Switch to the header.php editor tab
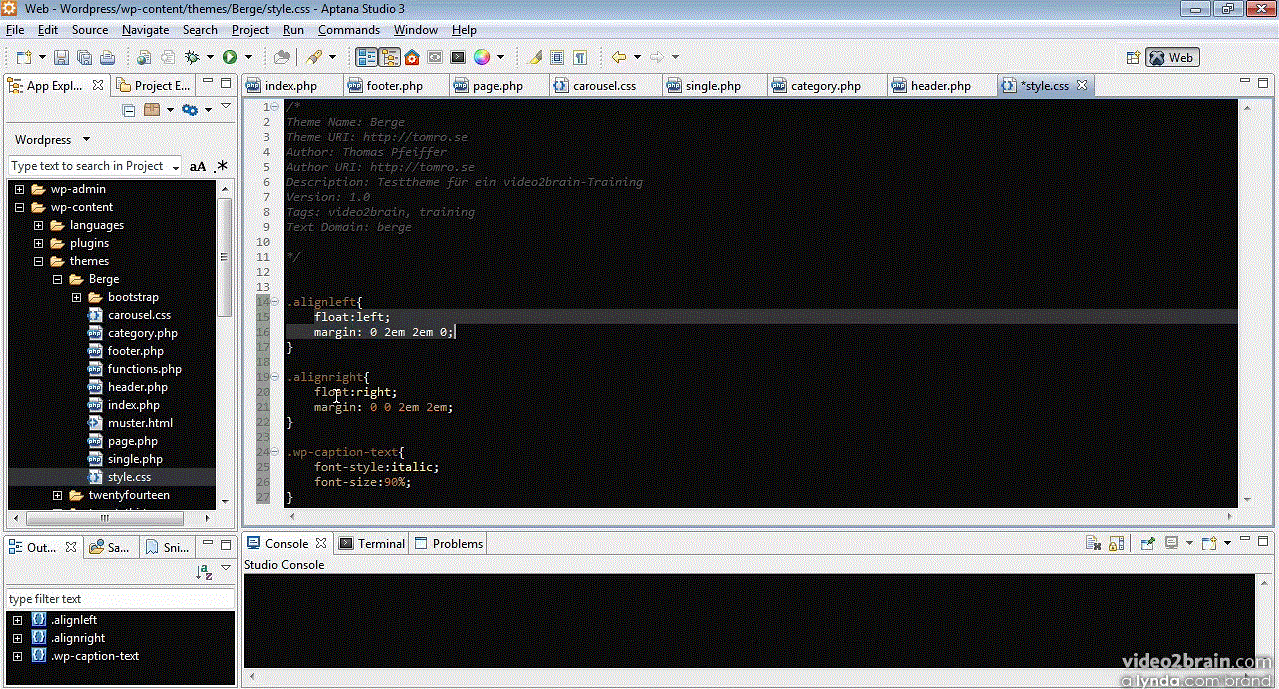 [x=940, y=86]
